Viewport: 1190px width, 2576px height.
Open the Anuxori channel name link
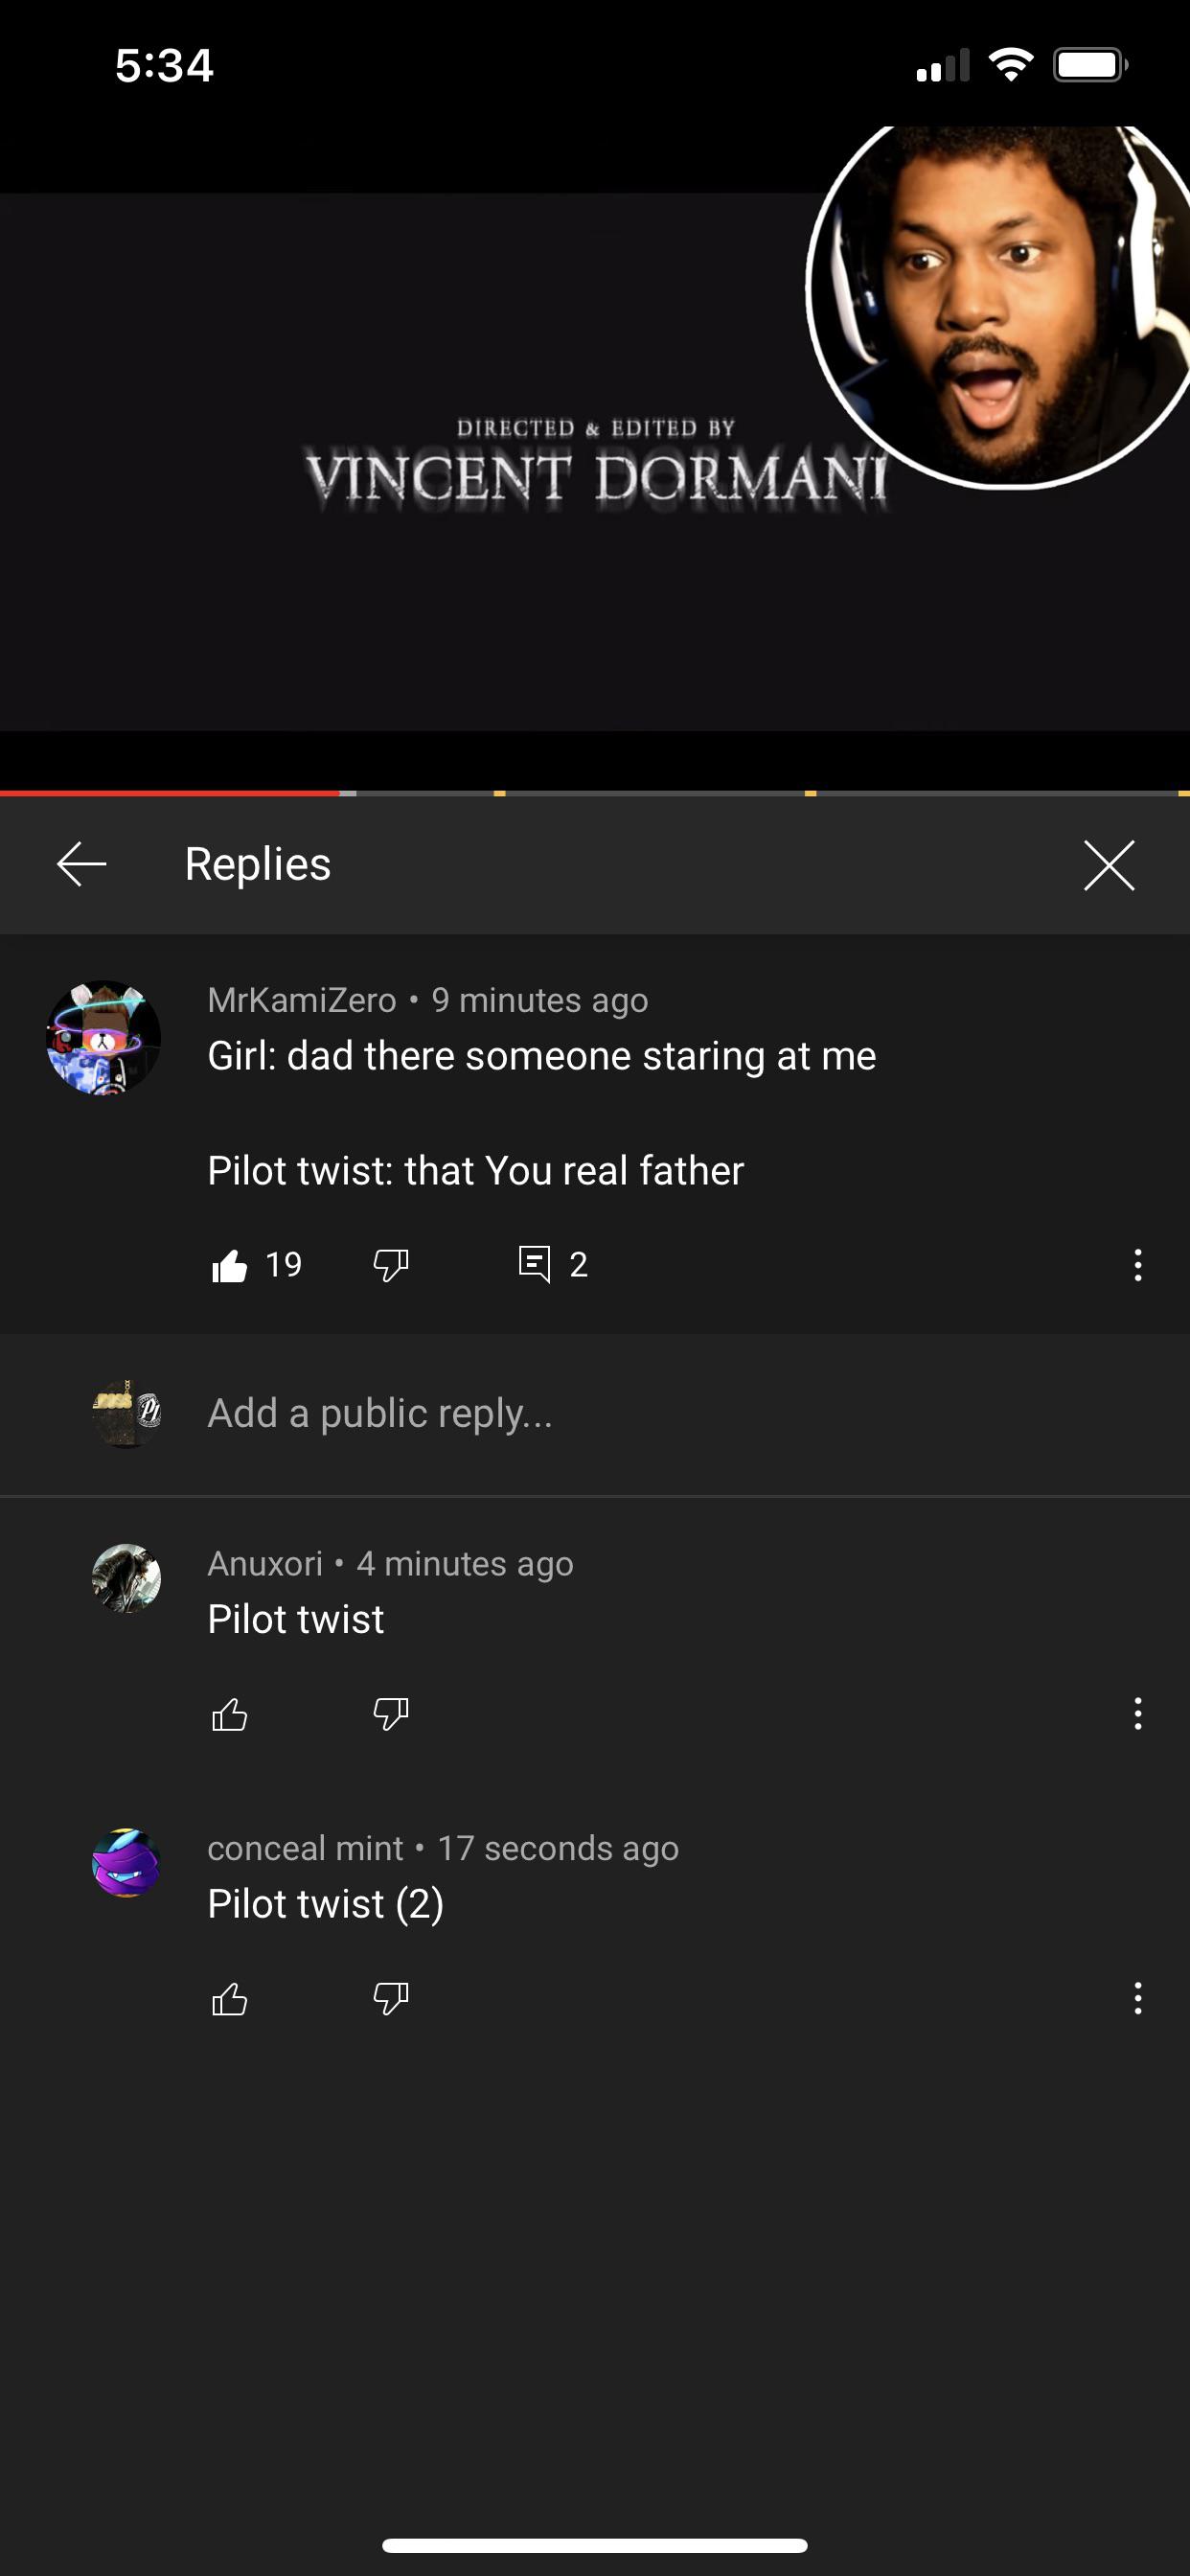click(x=265, y=1563)
